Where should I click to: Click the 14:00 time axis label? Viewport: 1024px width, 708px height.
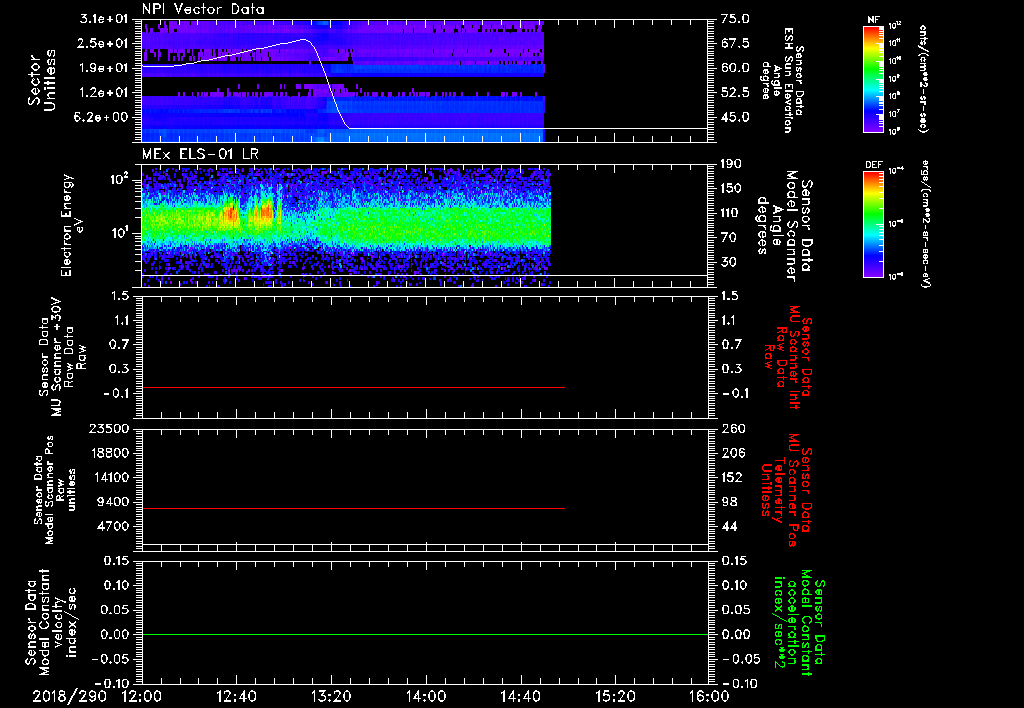click(425, 697)
